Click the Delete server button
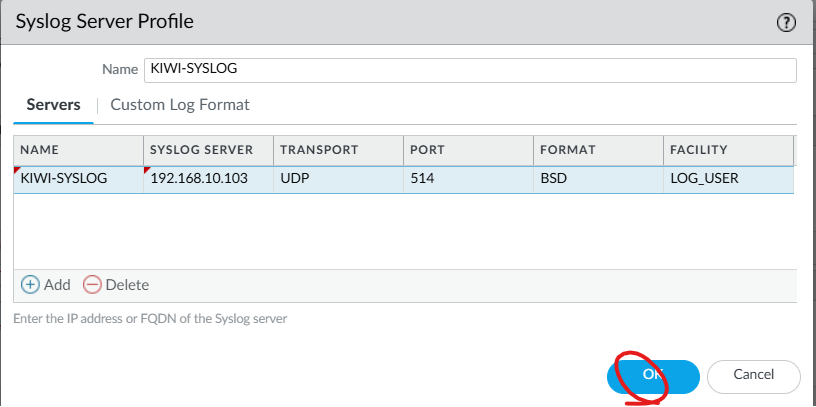 pos(116,285)
